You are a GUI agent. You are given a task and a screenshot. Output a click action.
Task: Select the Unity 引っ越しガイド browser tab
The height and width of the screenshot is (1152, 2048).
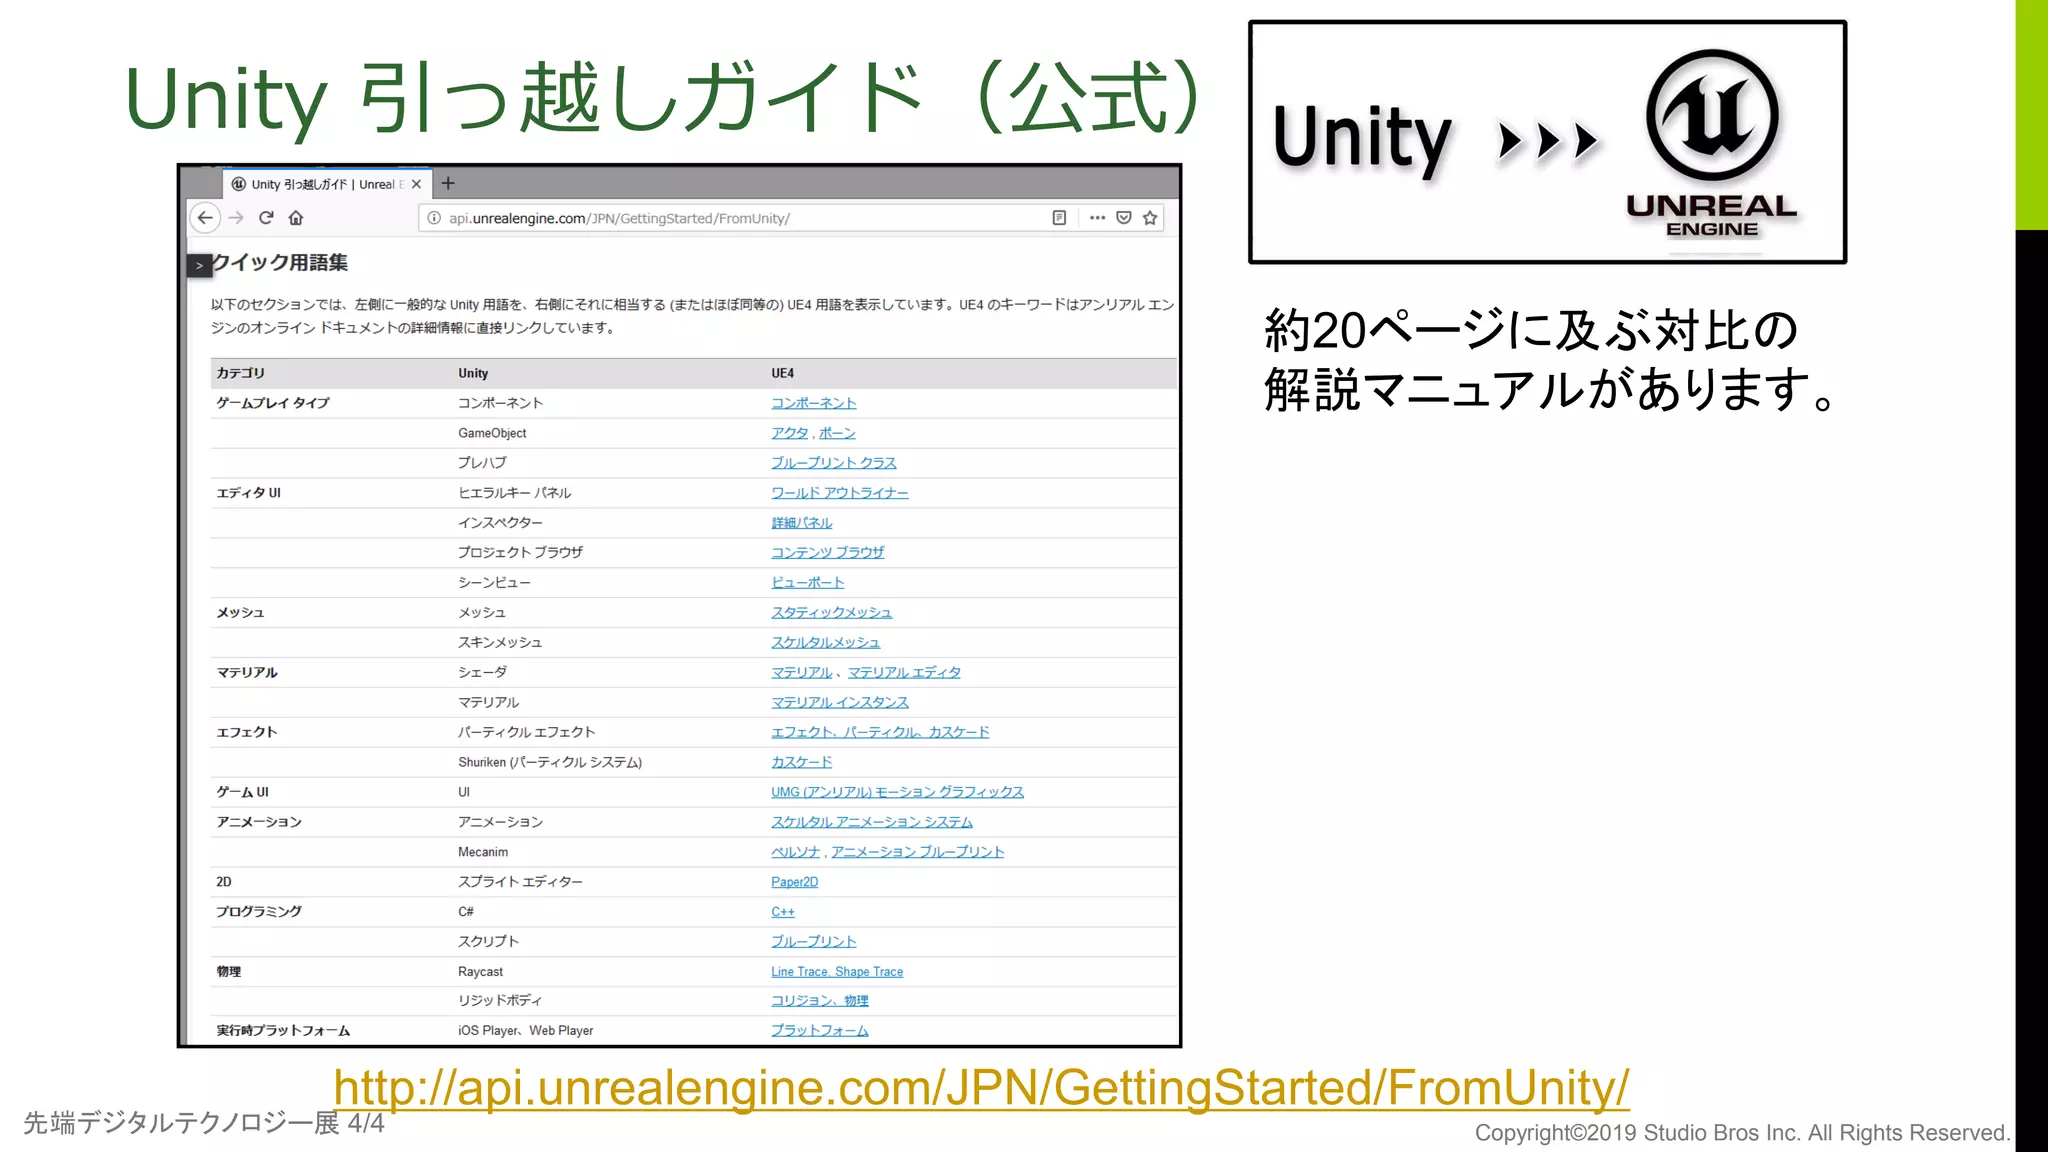[326, 184]
